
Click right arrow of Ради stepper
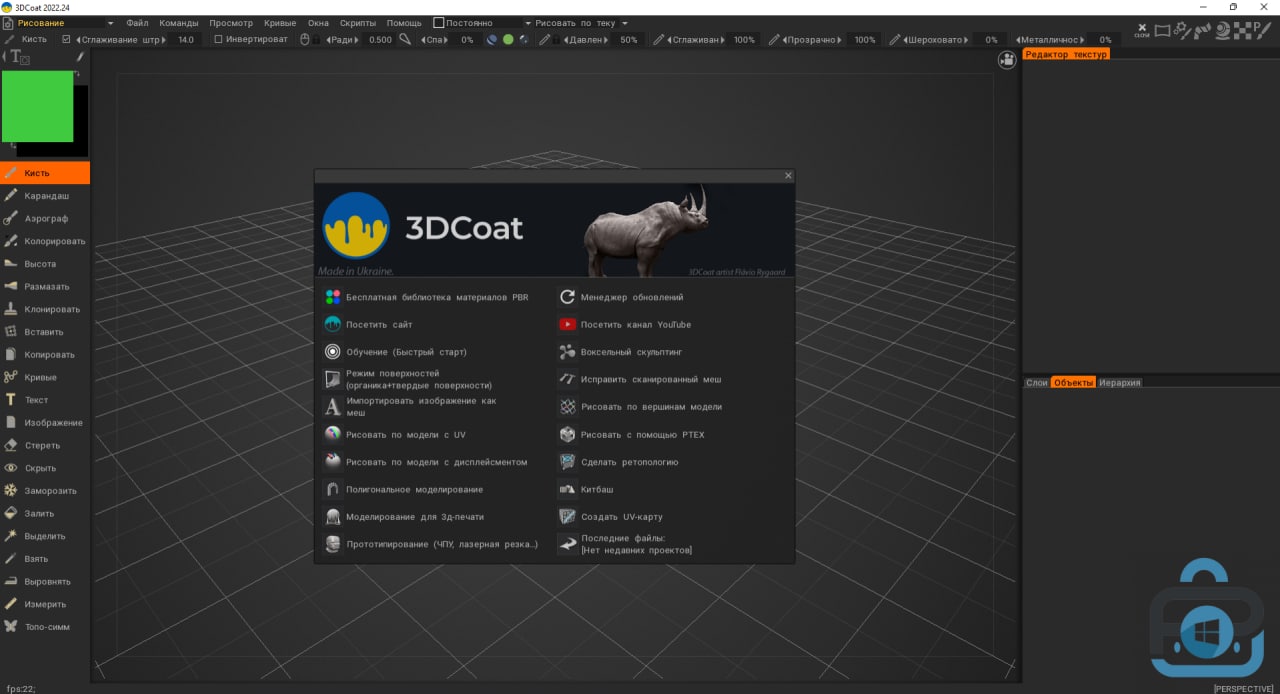(x=357, y=40)
